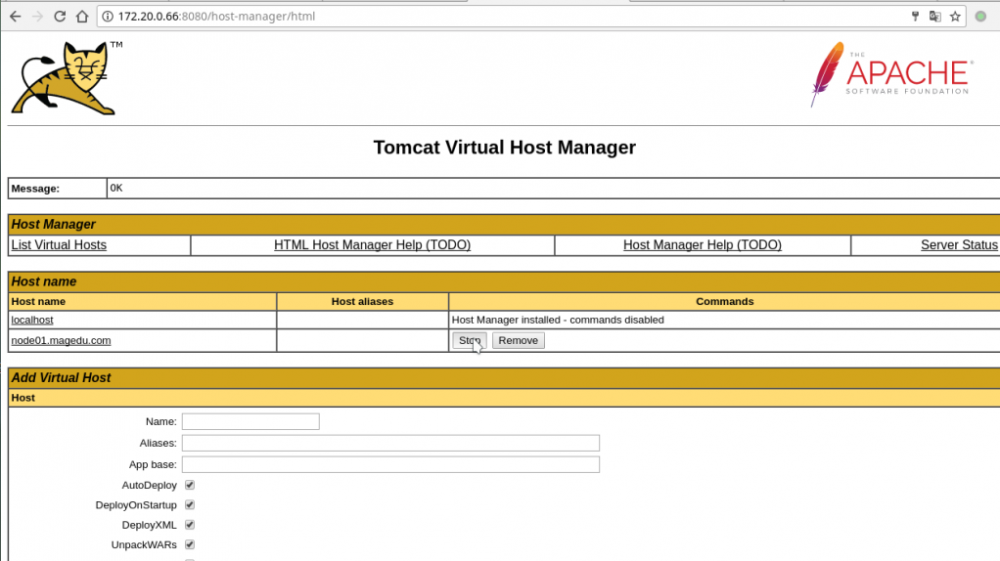Screen dimensions: 1000x561
Task: Click the Tomcat cat logo
Action: click(x=64, y=78)
